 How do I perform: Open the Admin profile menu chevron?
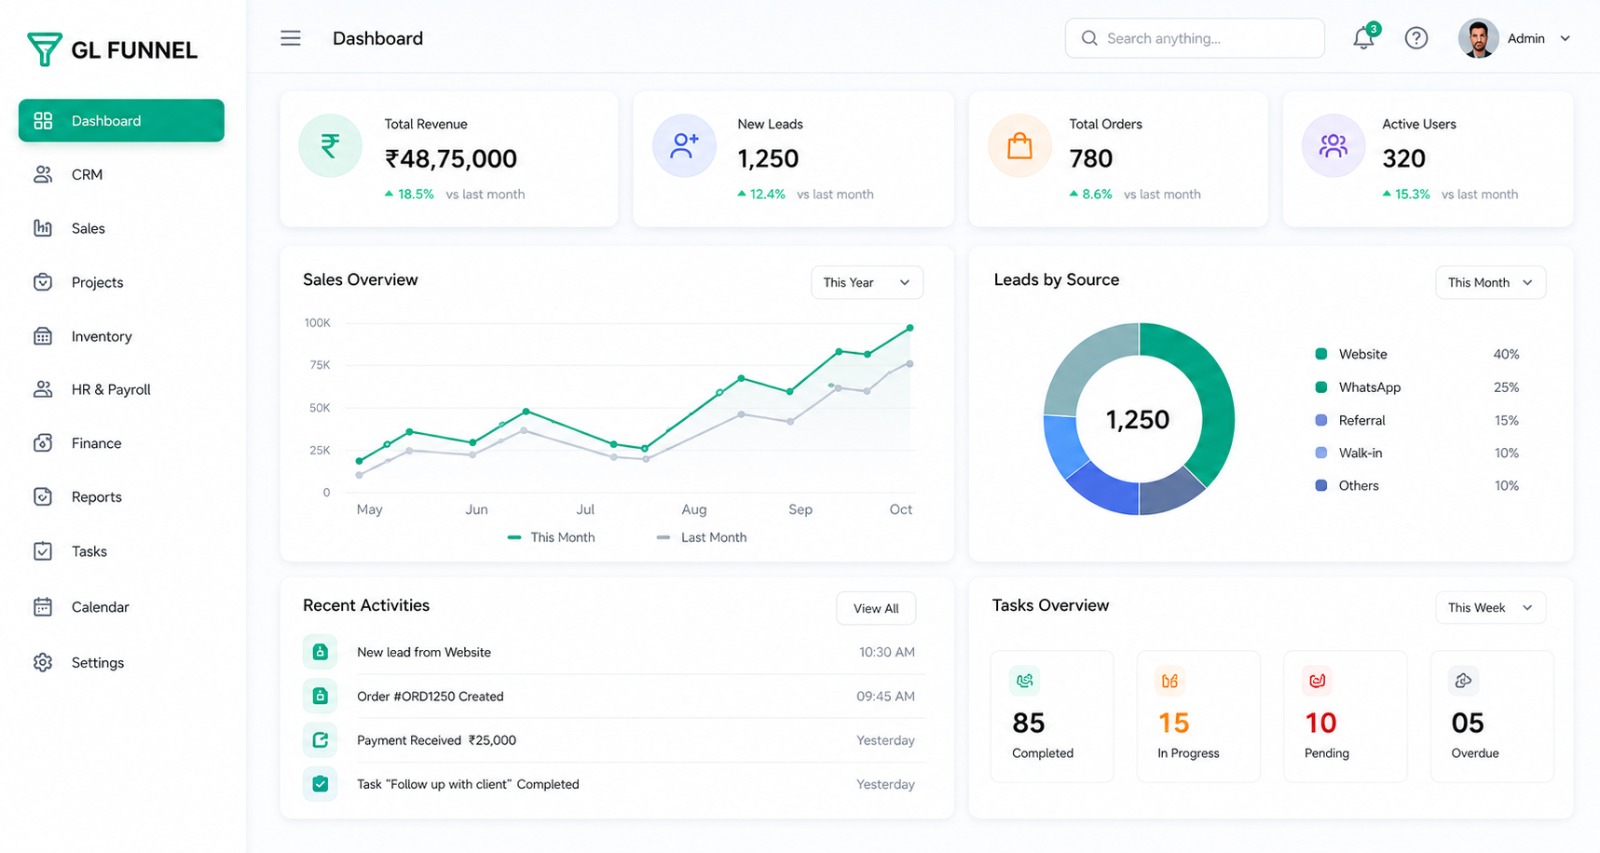coord(1565,39)
